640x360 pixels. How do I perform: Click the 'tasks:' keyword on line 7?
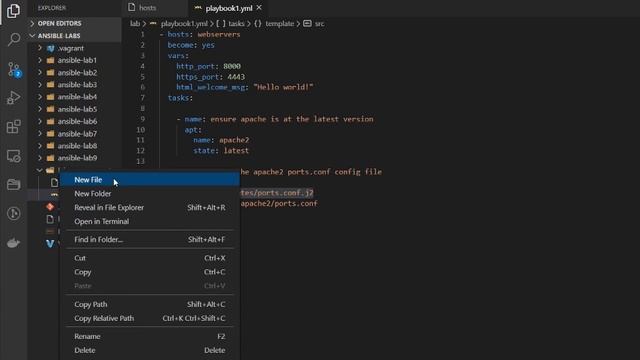(180, 98)
